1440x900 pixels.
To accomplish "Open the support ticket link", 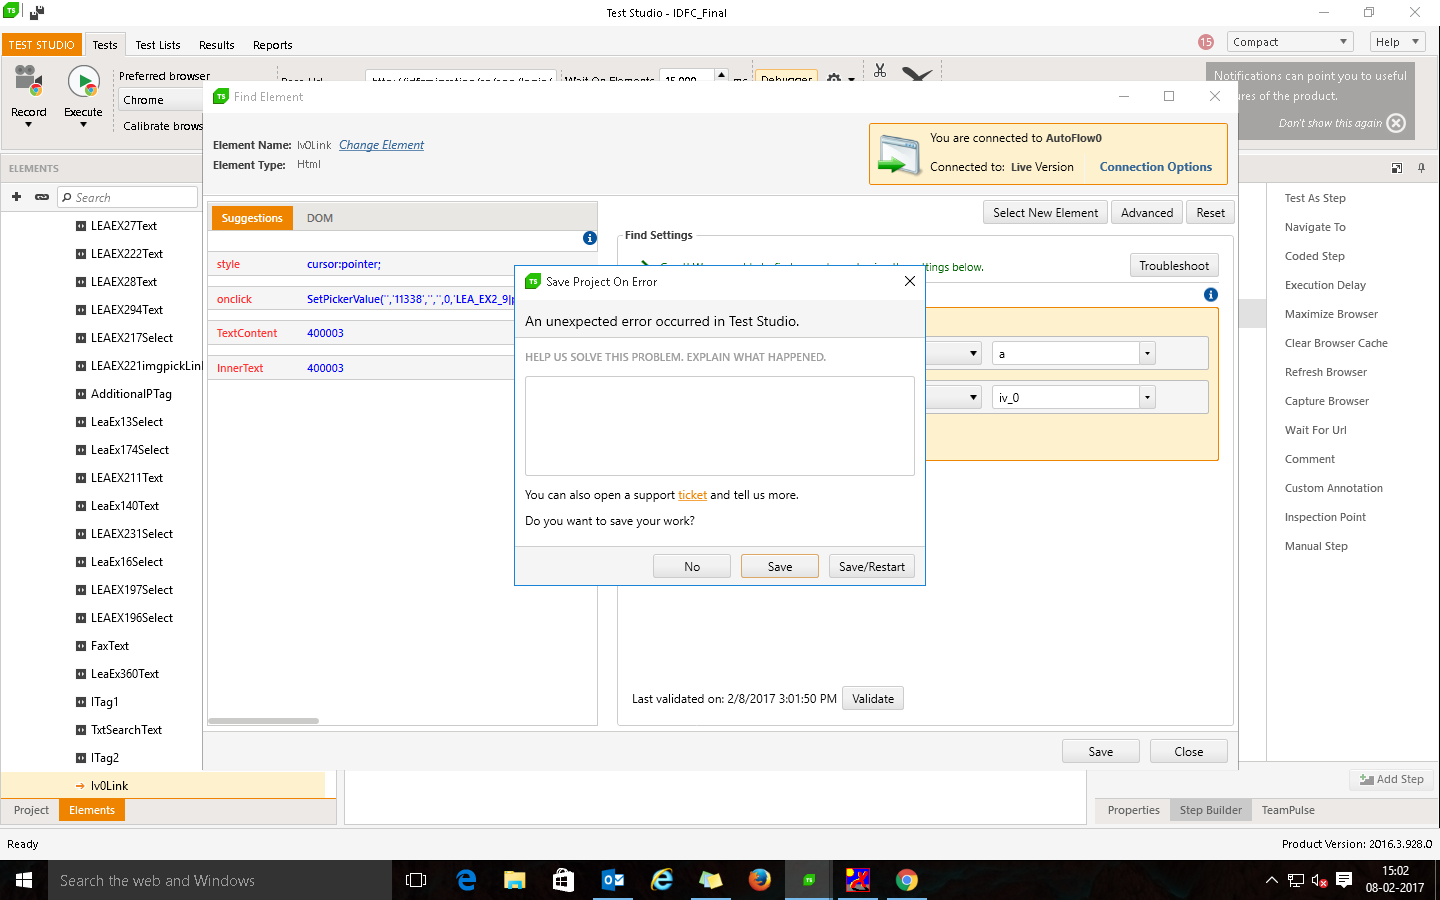I will tap(692, 495).
